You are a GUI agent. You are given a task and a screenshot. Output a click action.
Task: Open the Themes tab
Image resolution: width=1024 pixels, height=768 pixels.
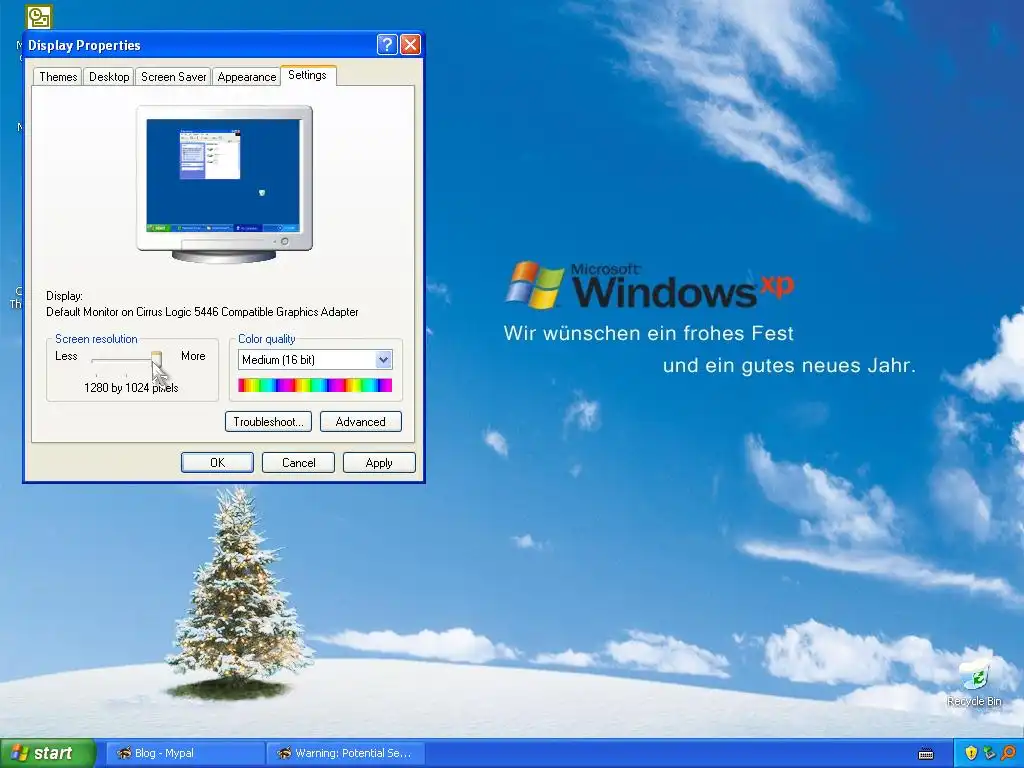(58, 76)
